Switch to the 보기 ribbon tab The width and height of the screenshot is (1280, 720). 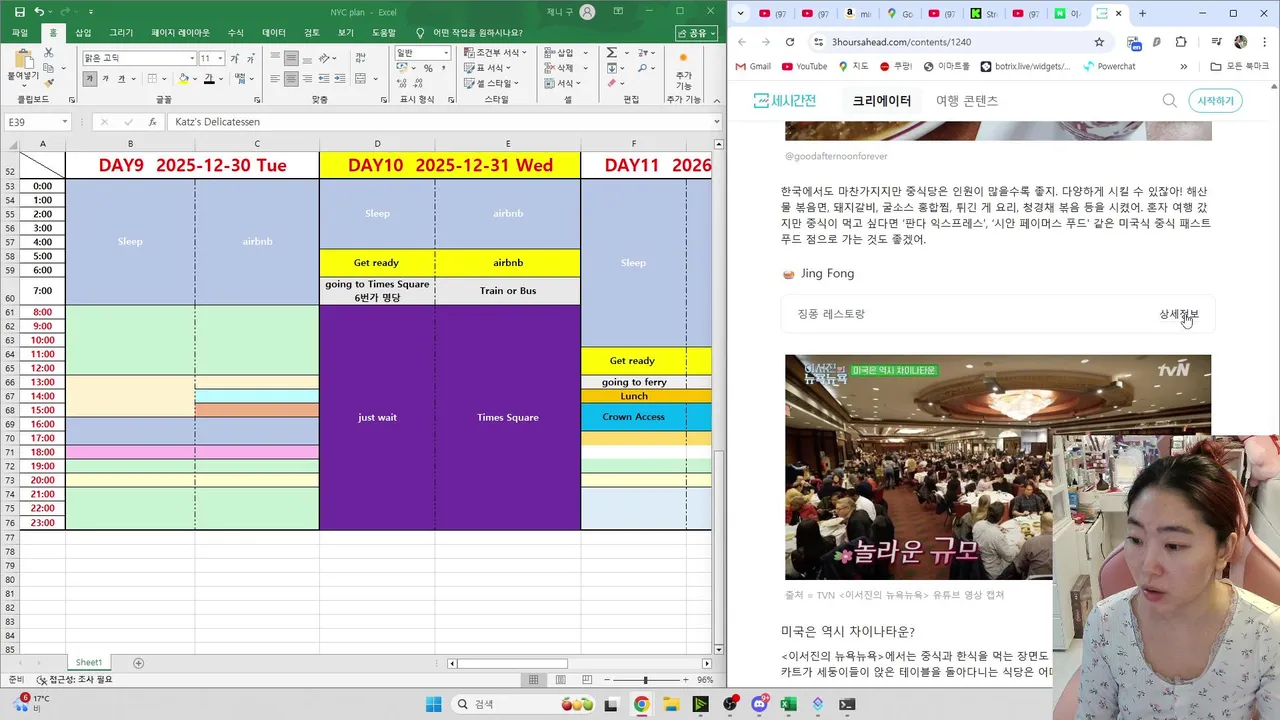pyautogui.click(x=346, y=33)
